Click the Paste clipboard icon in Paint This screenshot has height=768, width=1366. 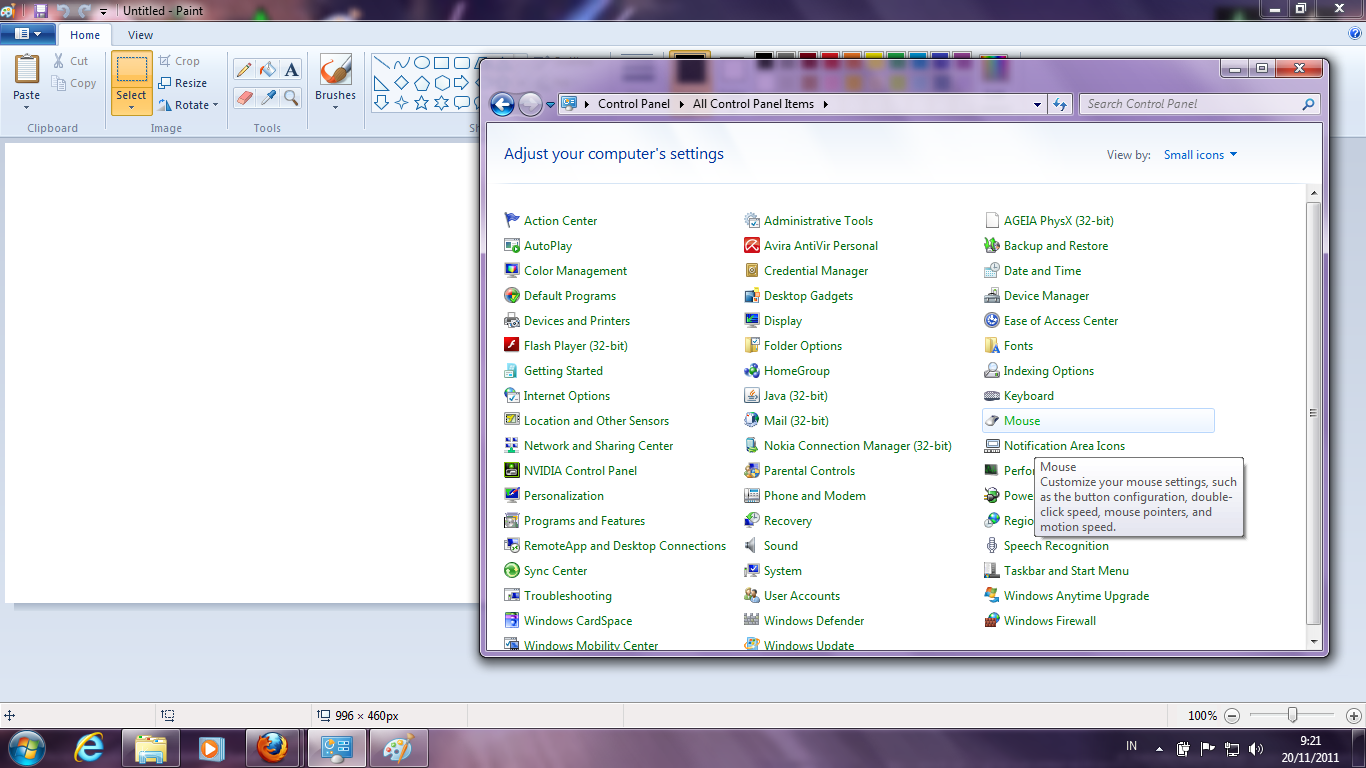[27, 70]
